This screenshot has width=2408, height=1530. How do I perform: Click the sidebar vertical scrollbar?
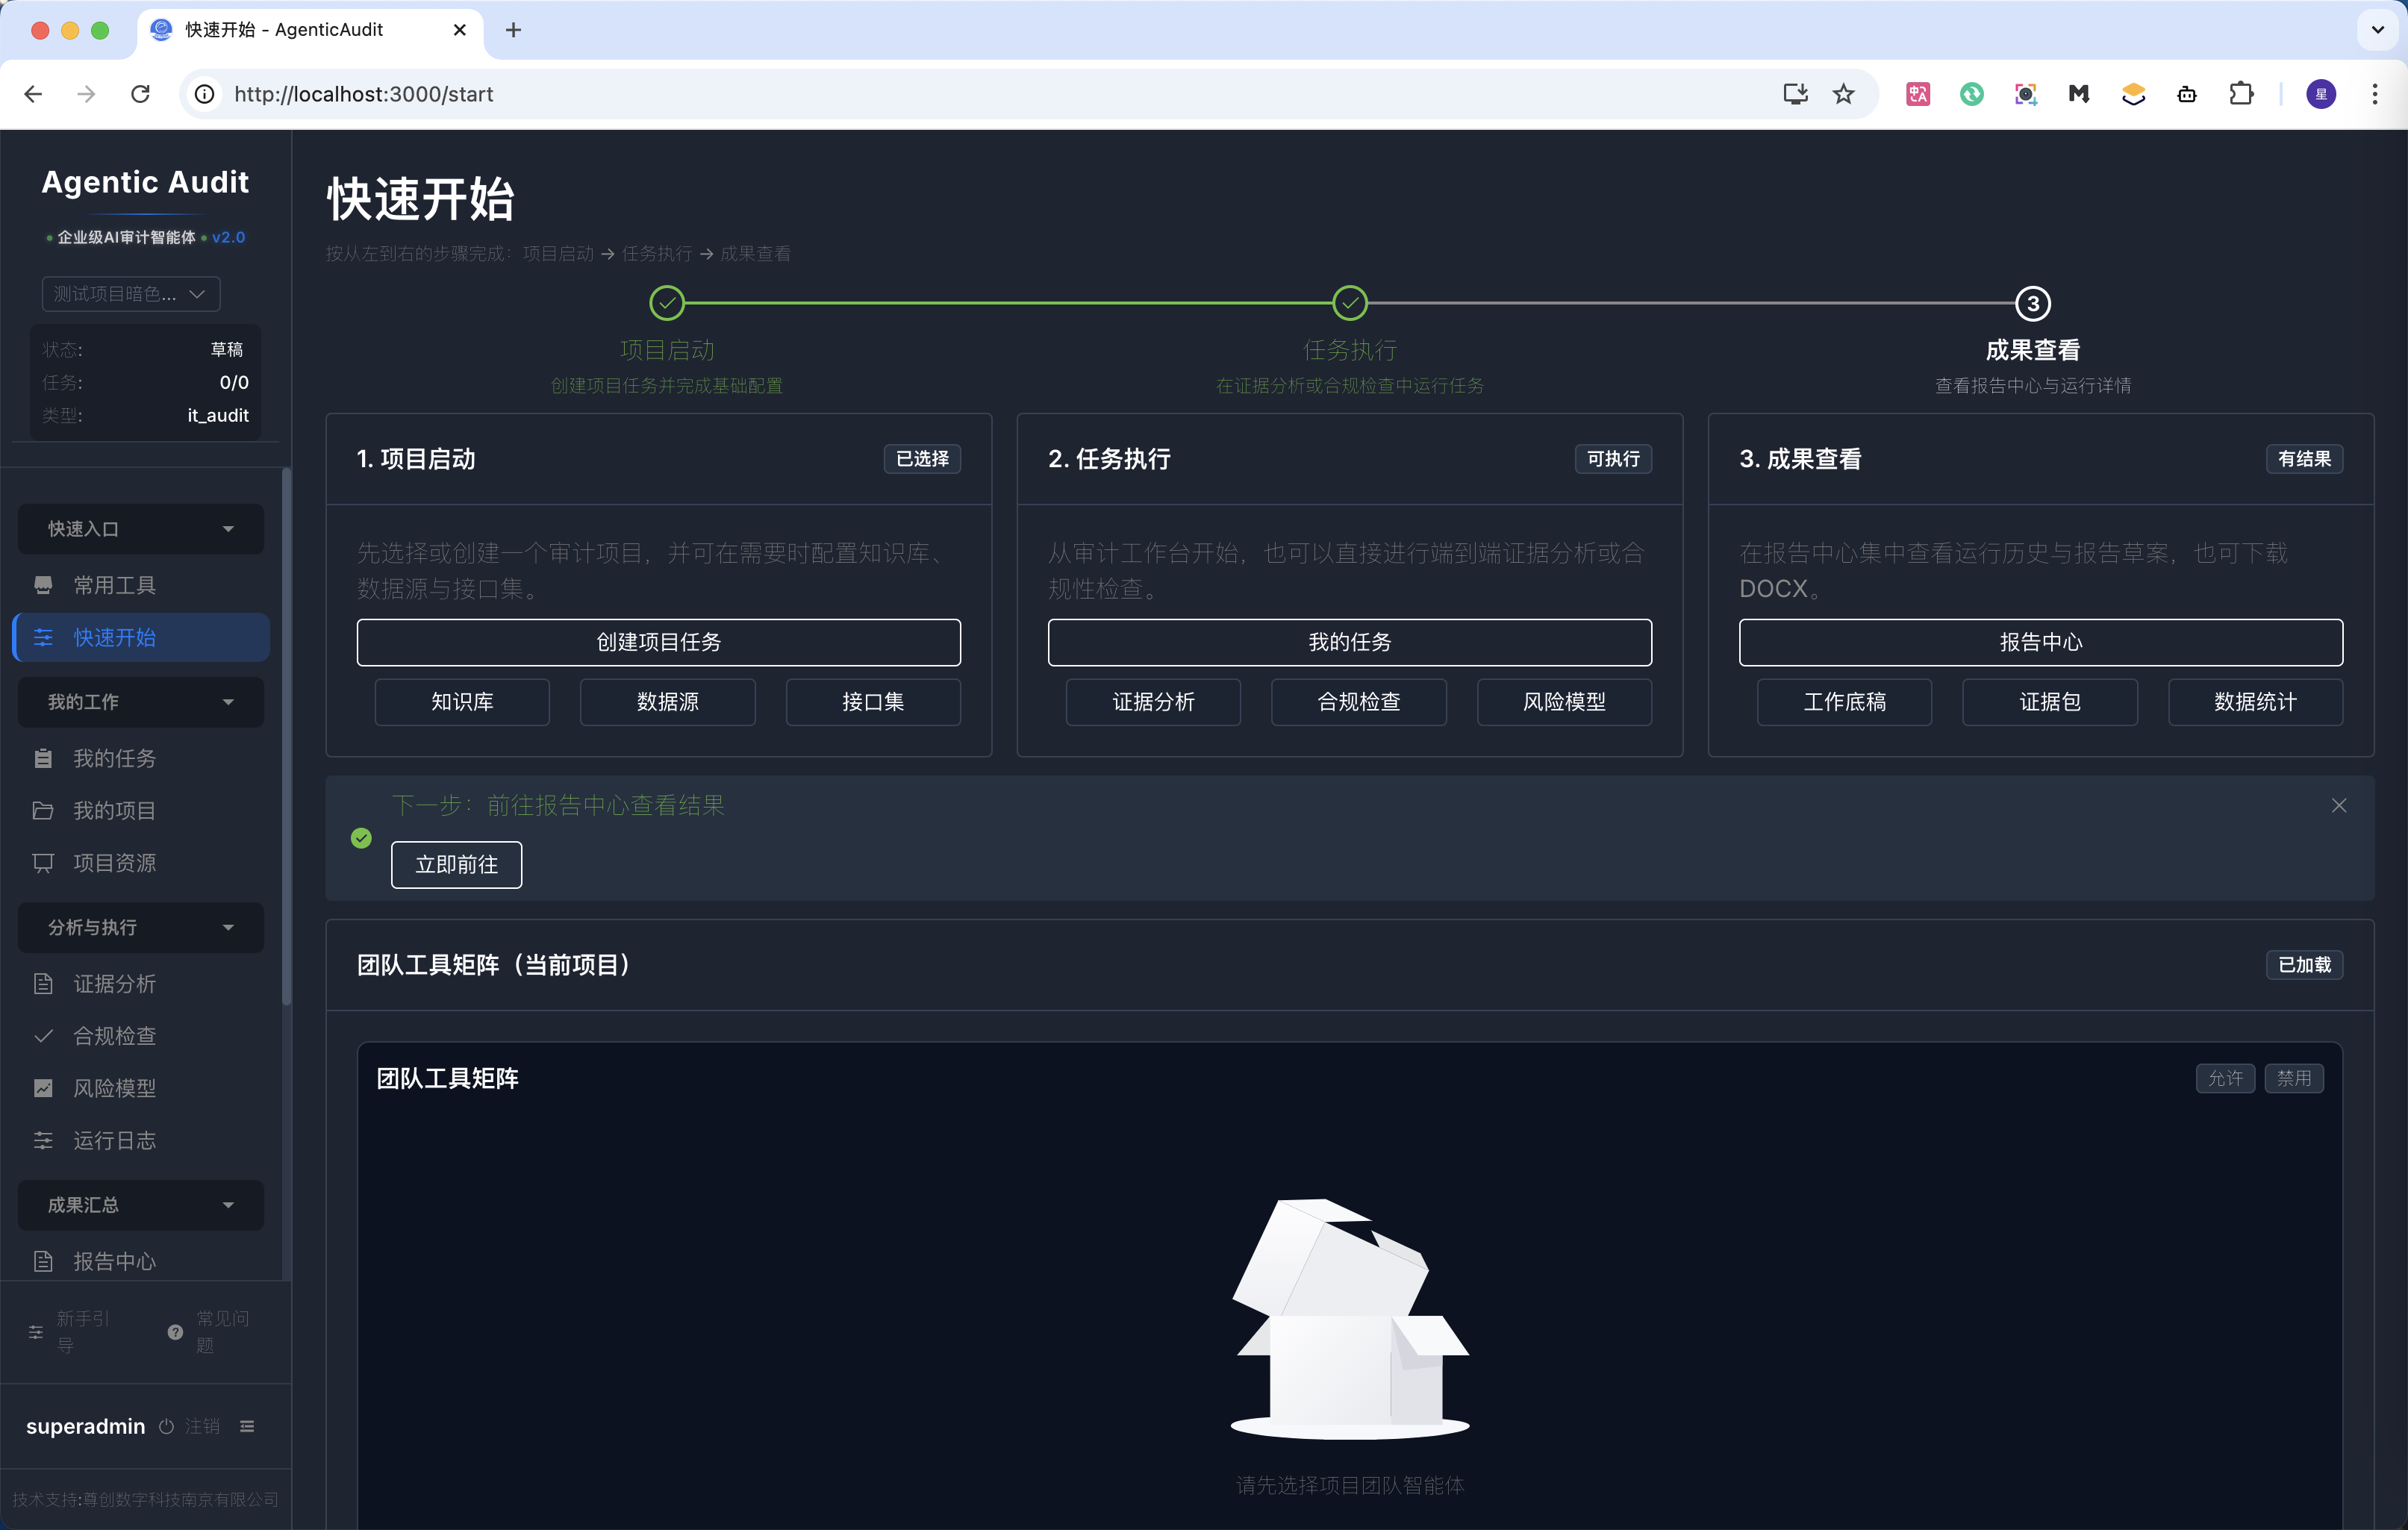click(286, 735)
